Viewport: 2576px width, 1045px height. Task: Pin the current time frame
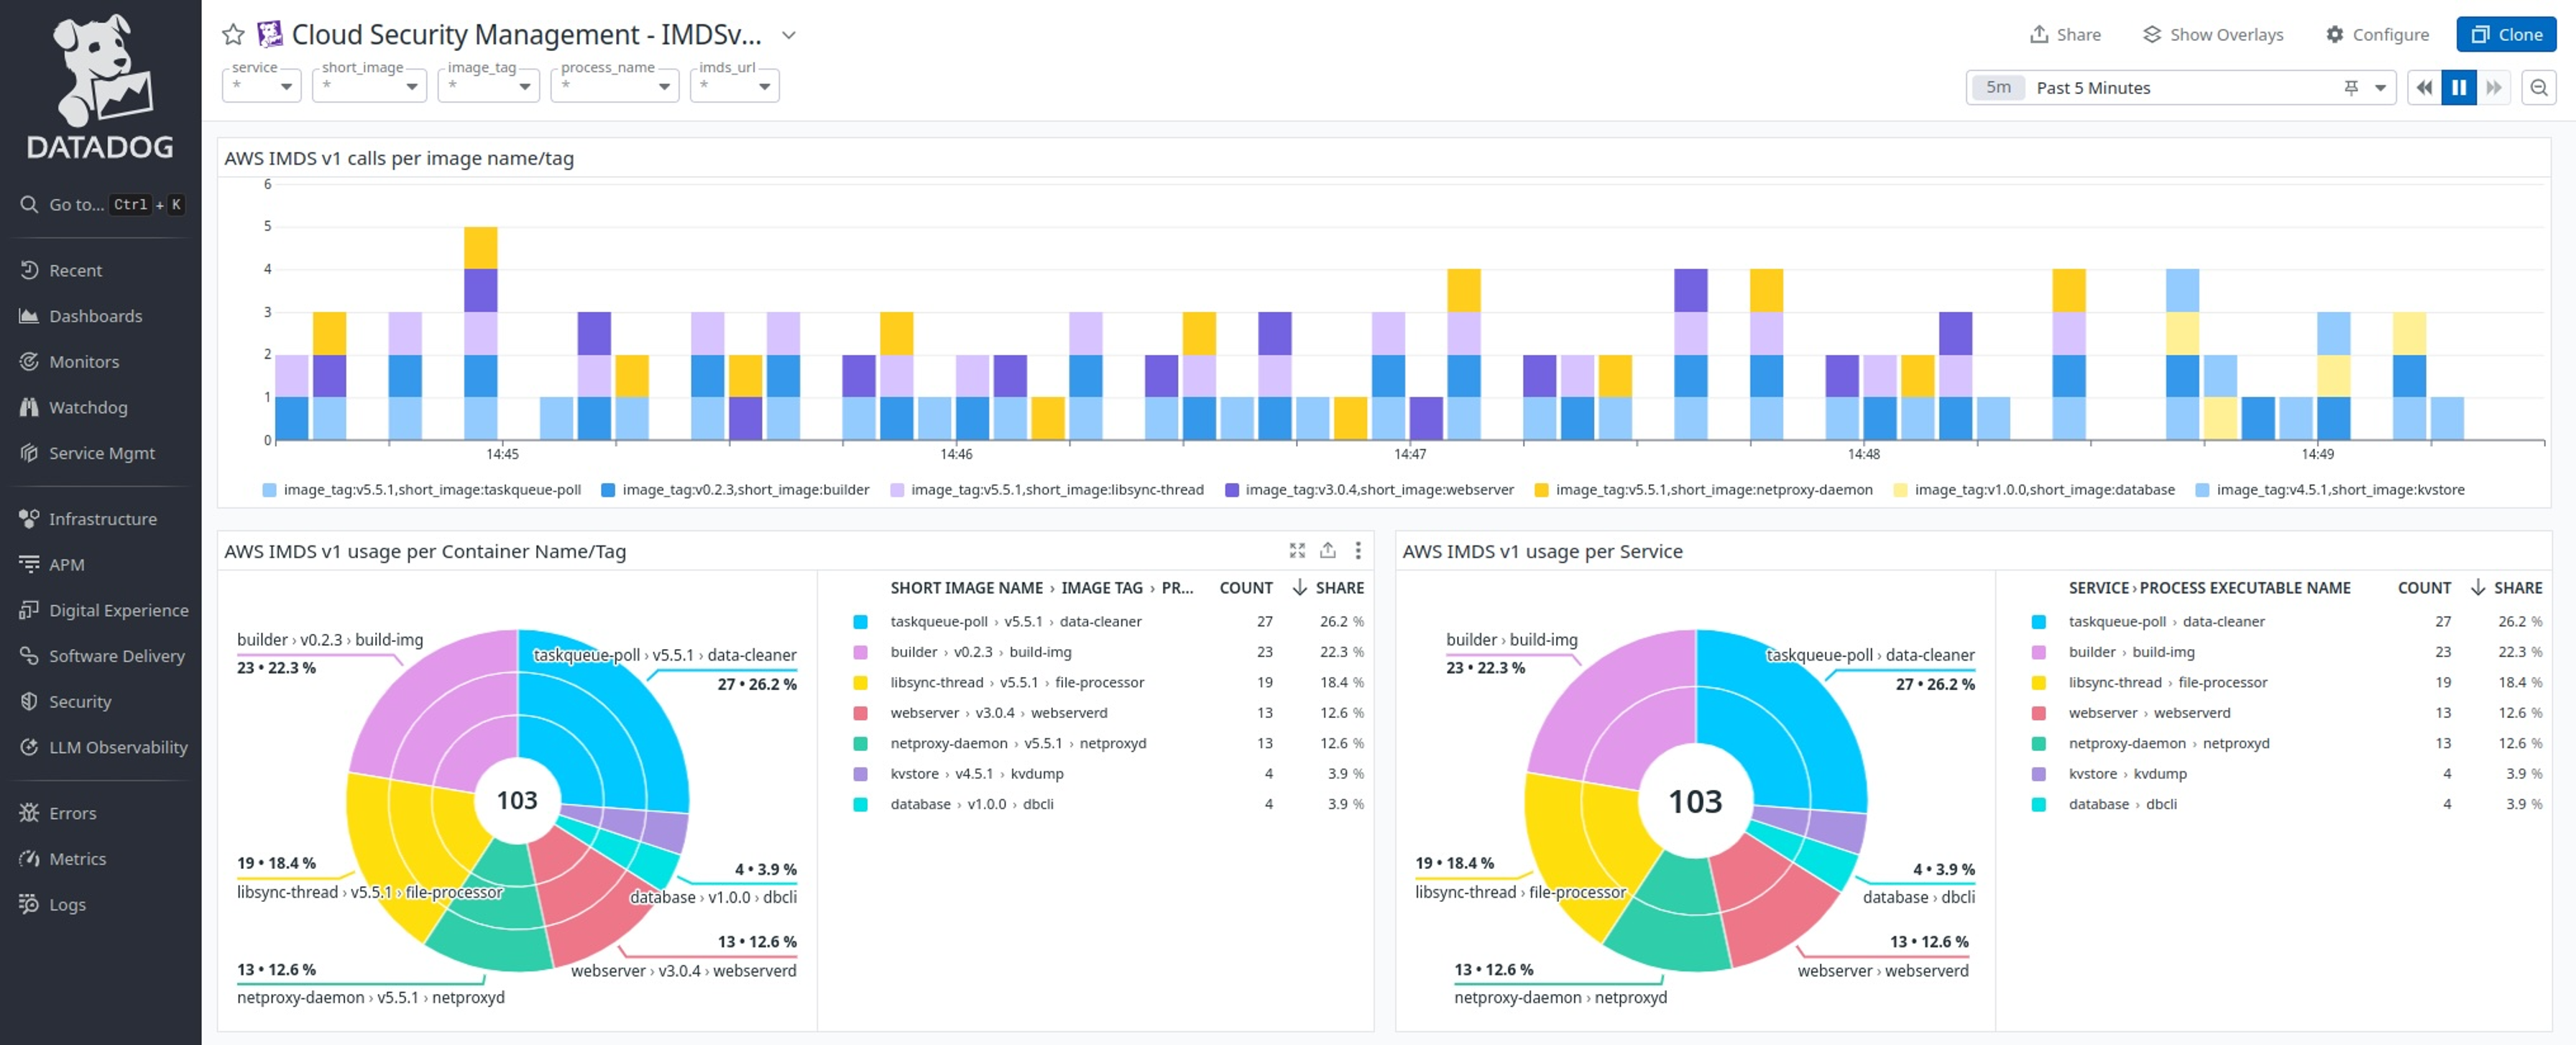coord(2349,88)
